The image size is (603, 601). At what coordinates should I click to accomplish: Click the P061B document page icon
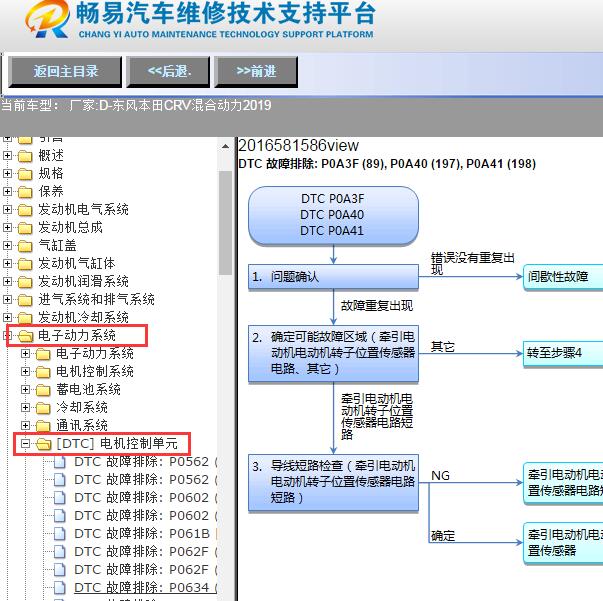(x=60, y=534)
